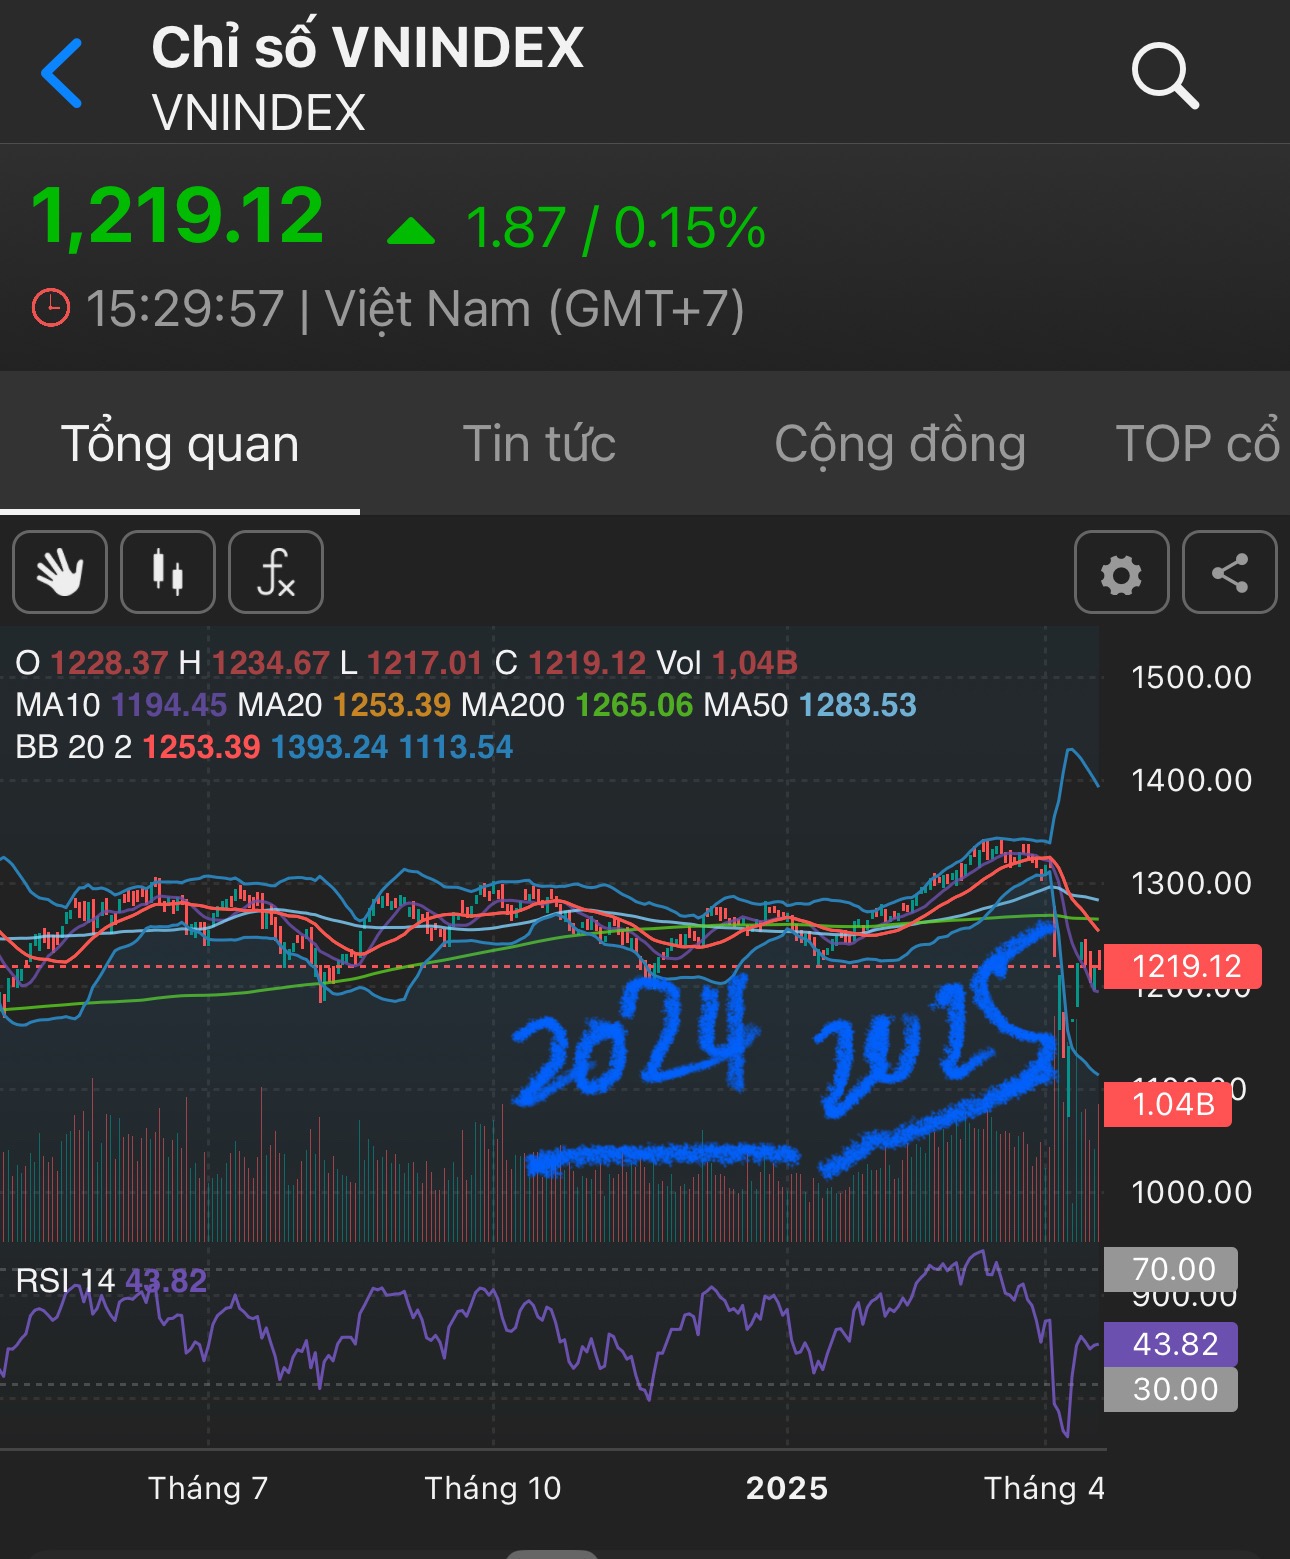Tap the 1.87 / 0.15% change value

point(616,228)
